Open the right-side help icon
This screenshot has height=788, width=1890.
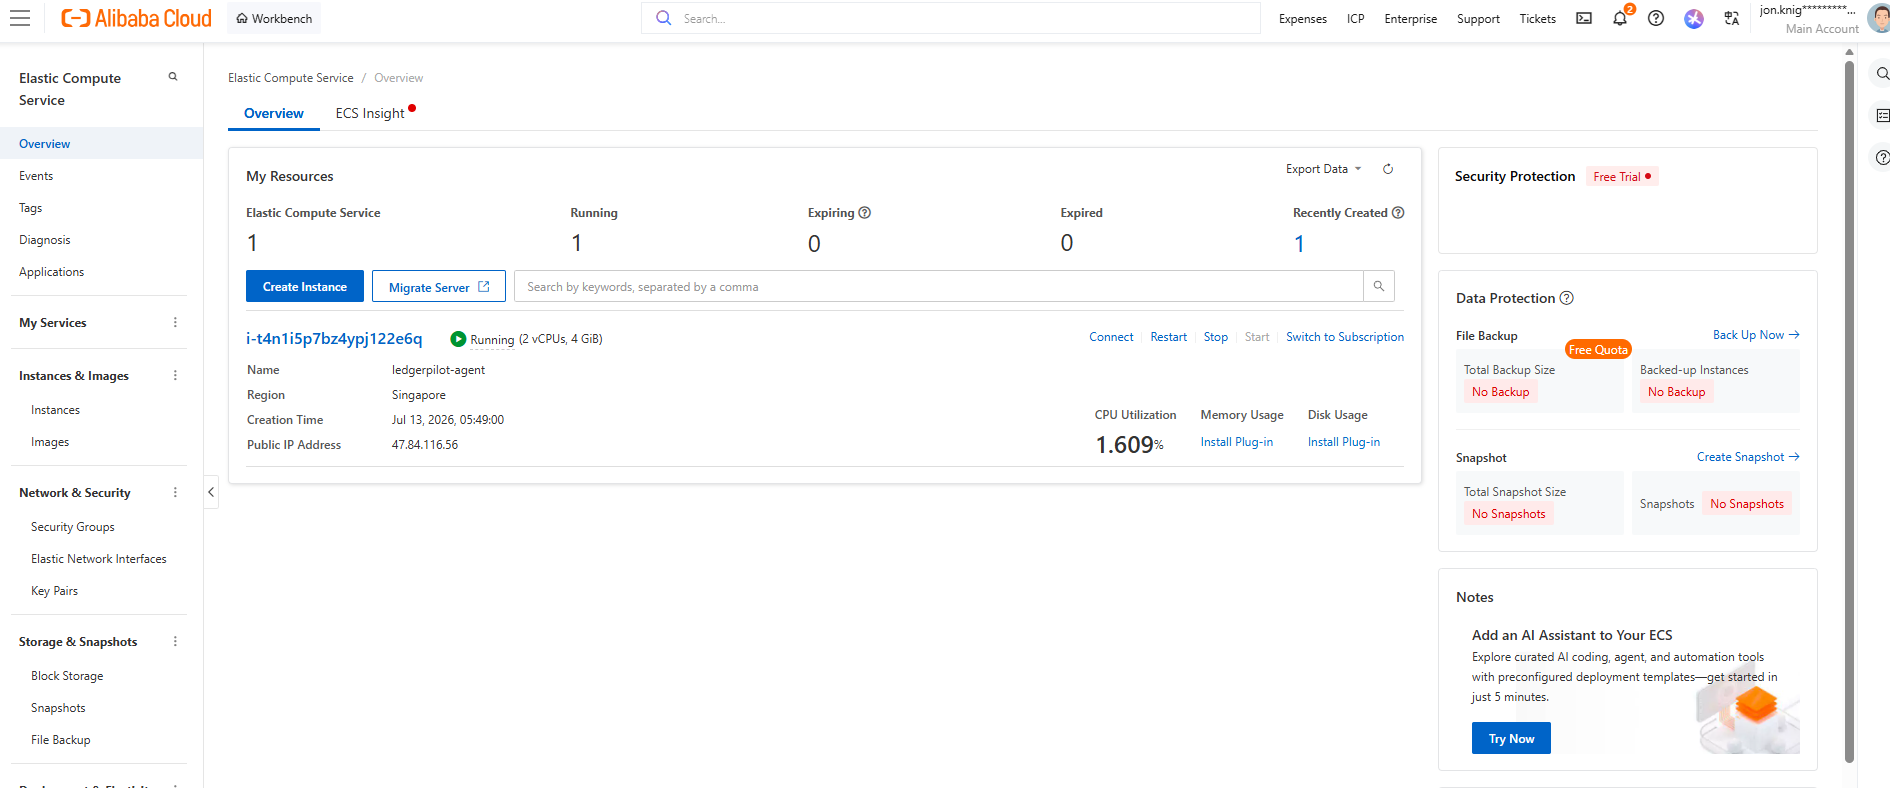pyautogui.click(x=1882, y=158)
